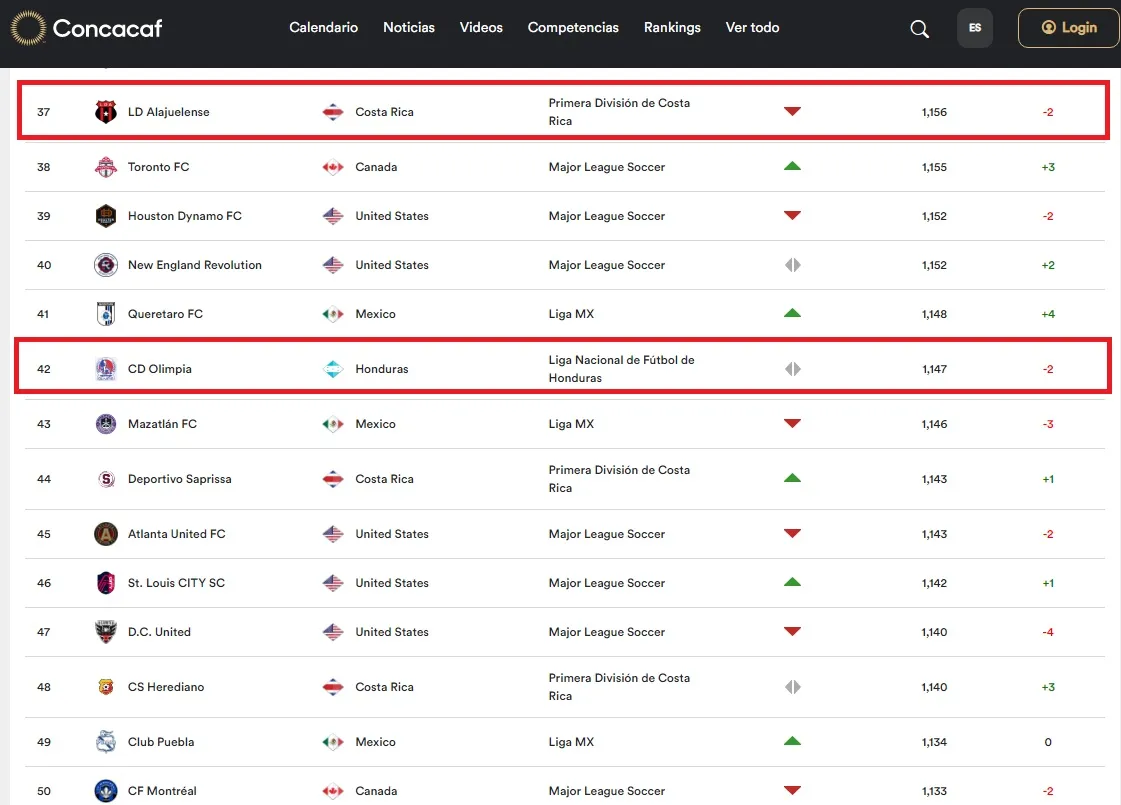Click the Atlanta United FC crest
Screen dimensions: 1121x805
point(105,533)
